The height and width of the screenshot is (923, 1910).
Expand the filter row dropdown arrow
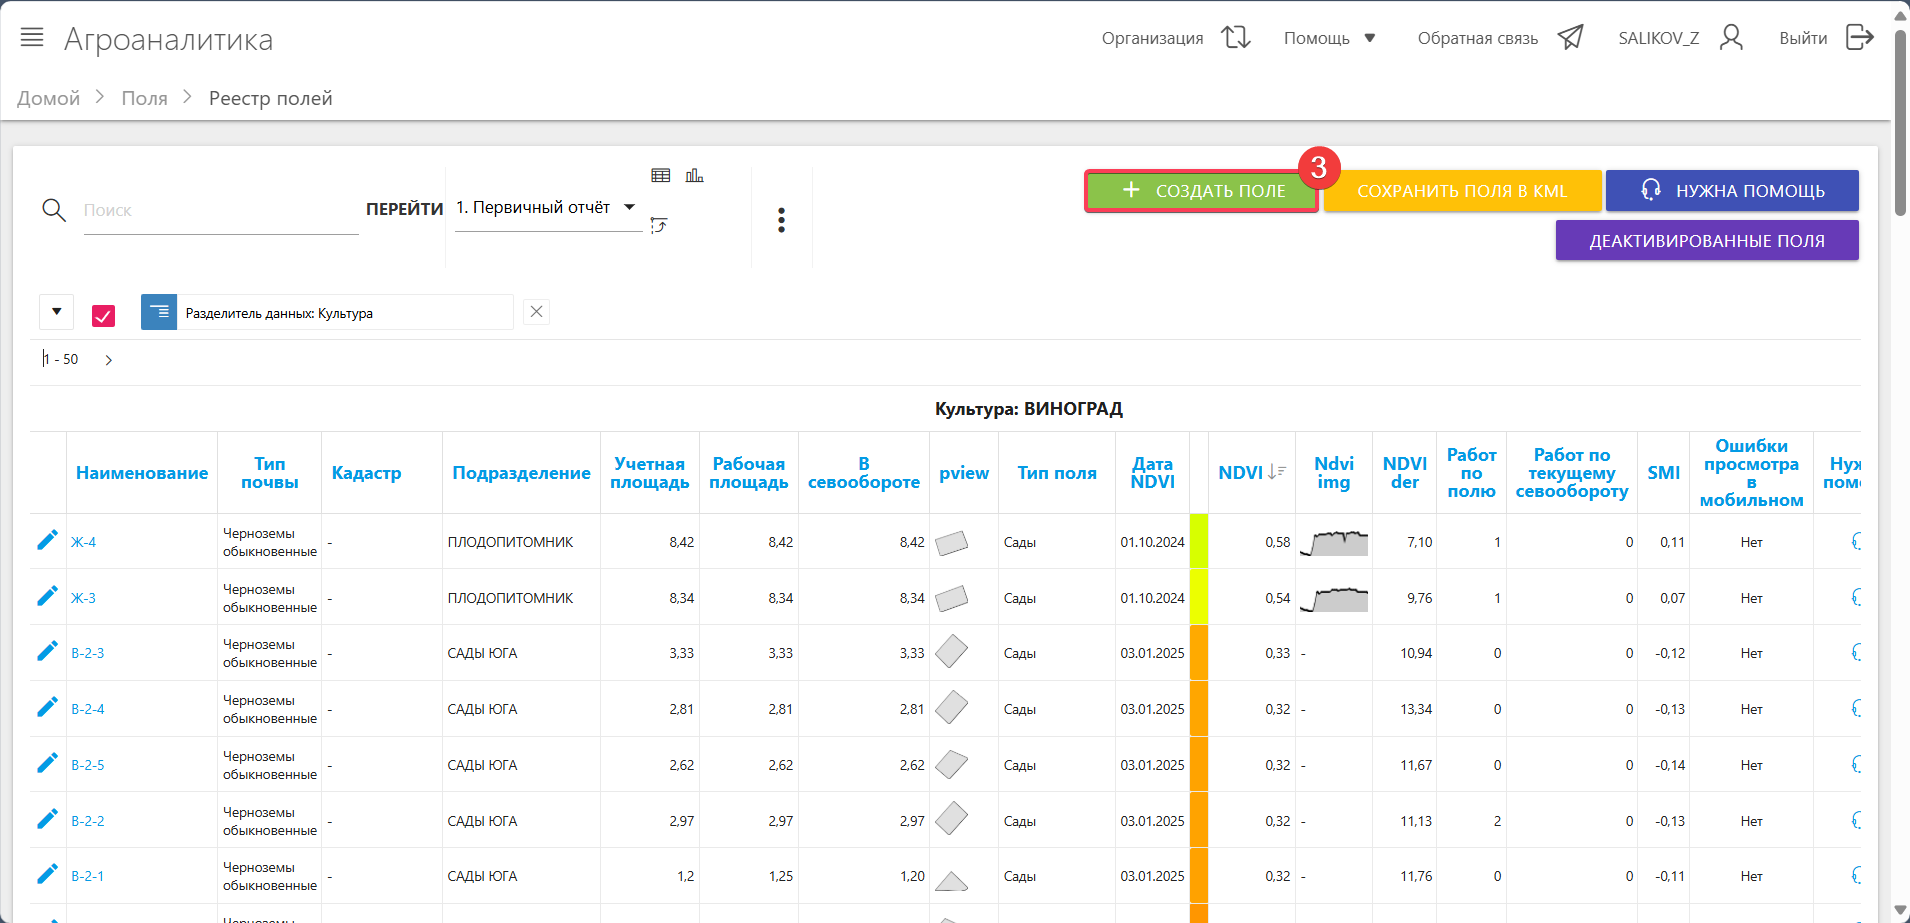coord(57,312)
